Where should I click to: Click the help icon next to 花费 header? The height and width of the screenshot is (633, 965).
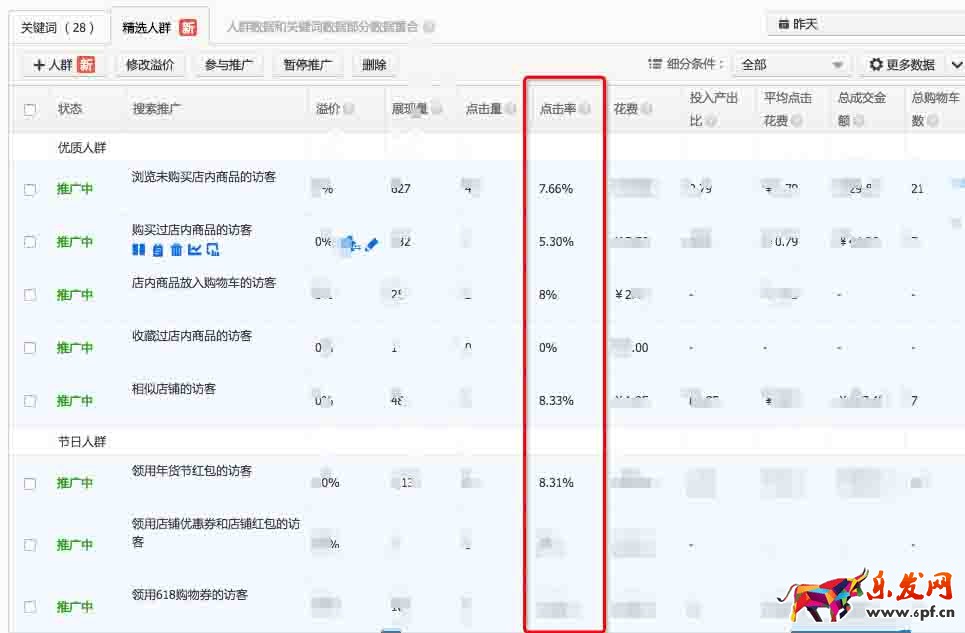647,109
